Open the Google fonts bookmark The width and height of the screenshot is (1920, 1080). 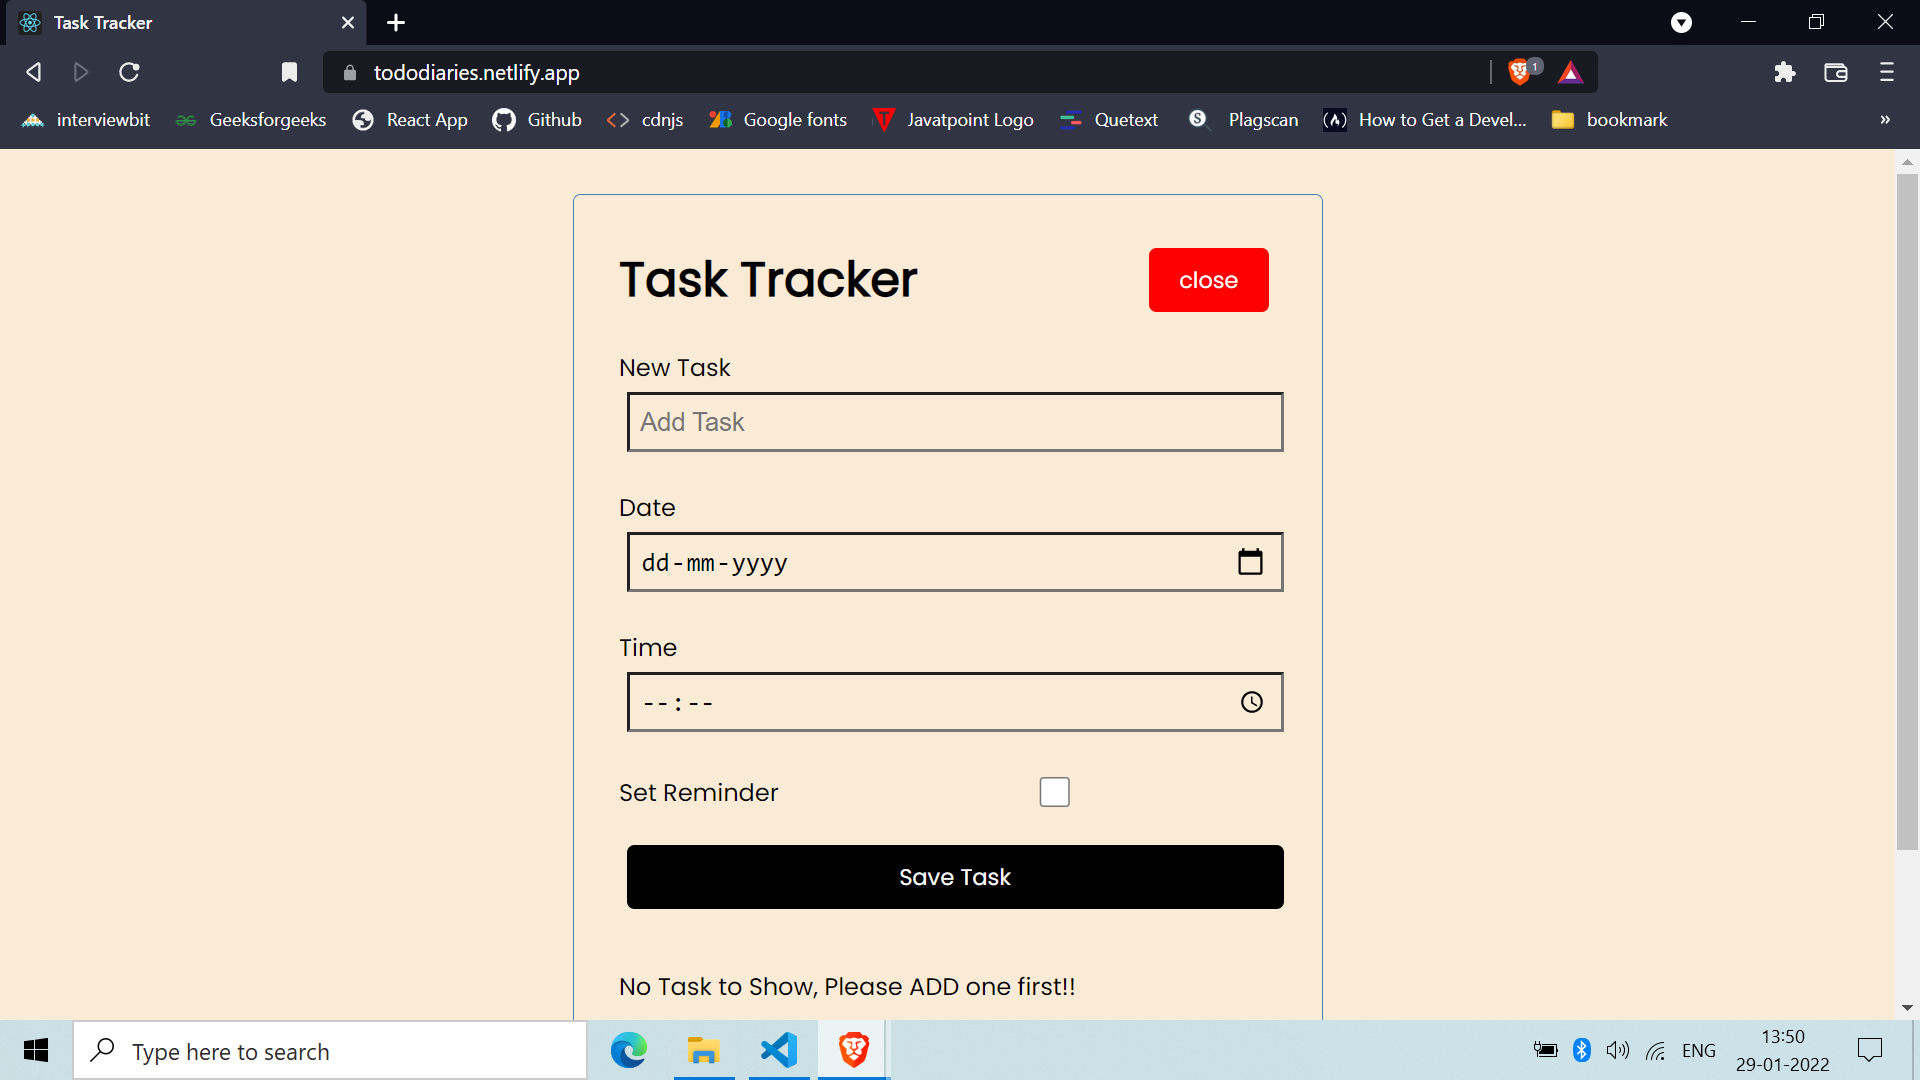[x=778, y=120]
